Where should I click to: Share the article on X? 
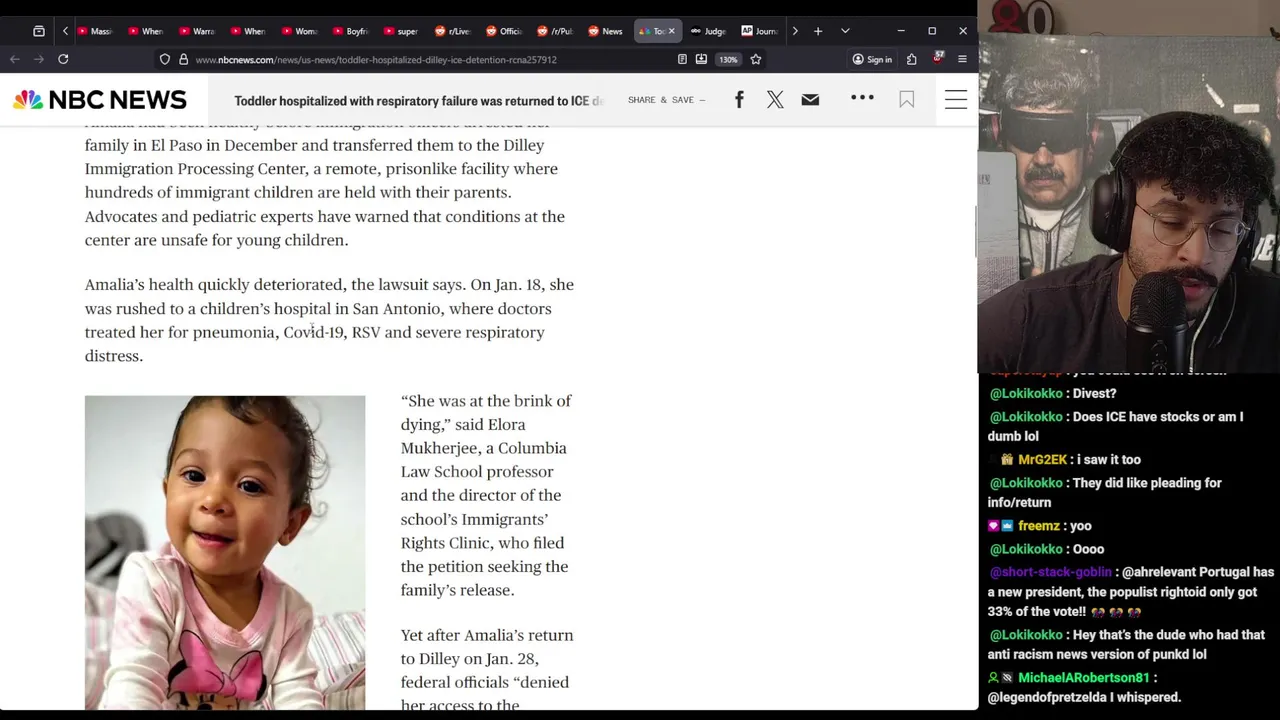tap(775, 99)
